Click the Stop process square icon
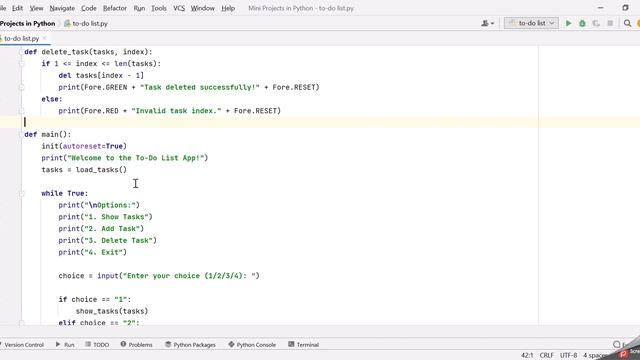640x360 pixels. (610, 23)
